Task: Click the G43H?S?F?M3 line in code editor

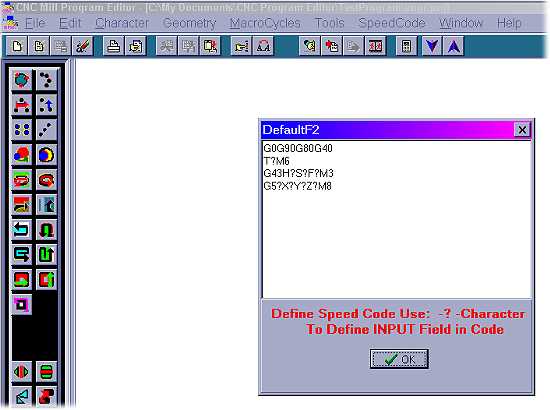Action: pos(299,173)
